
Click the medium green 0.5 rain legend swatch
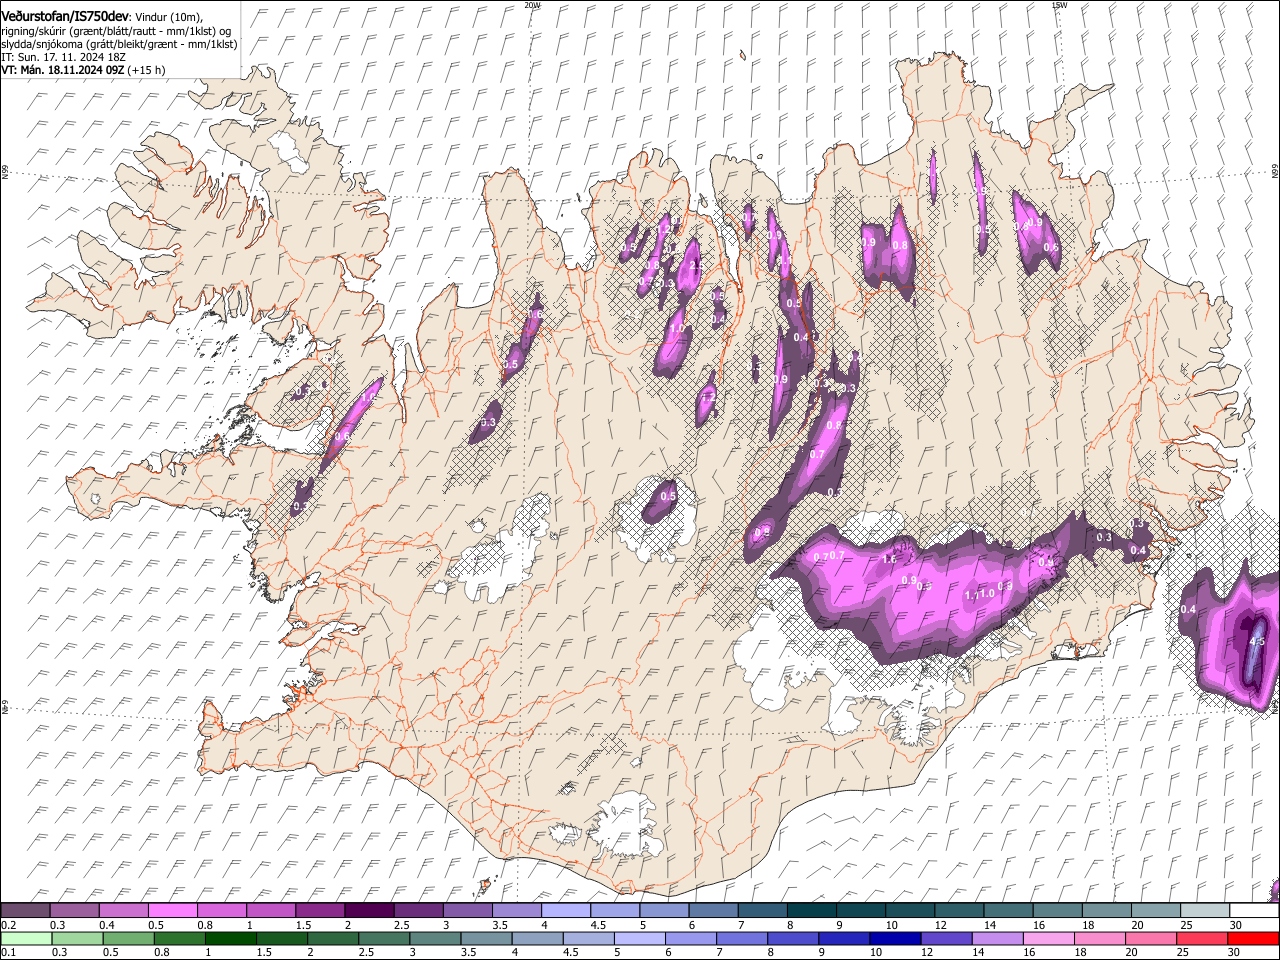click(x=128, y=938)
